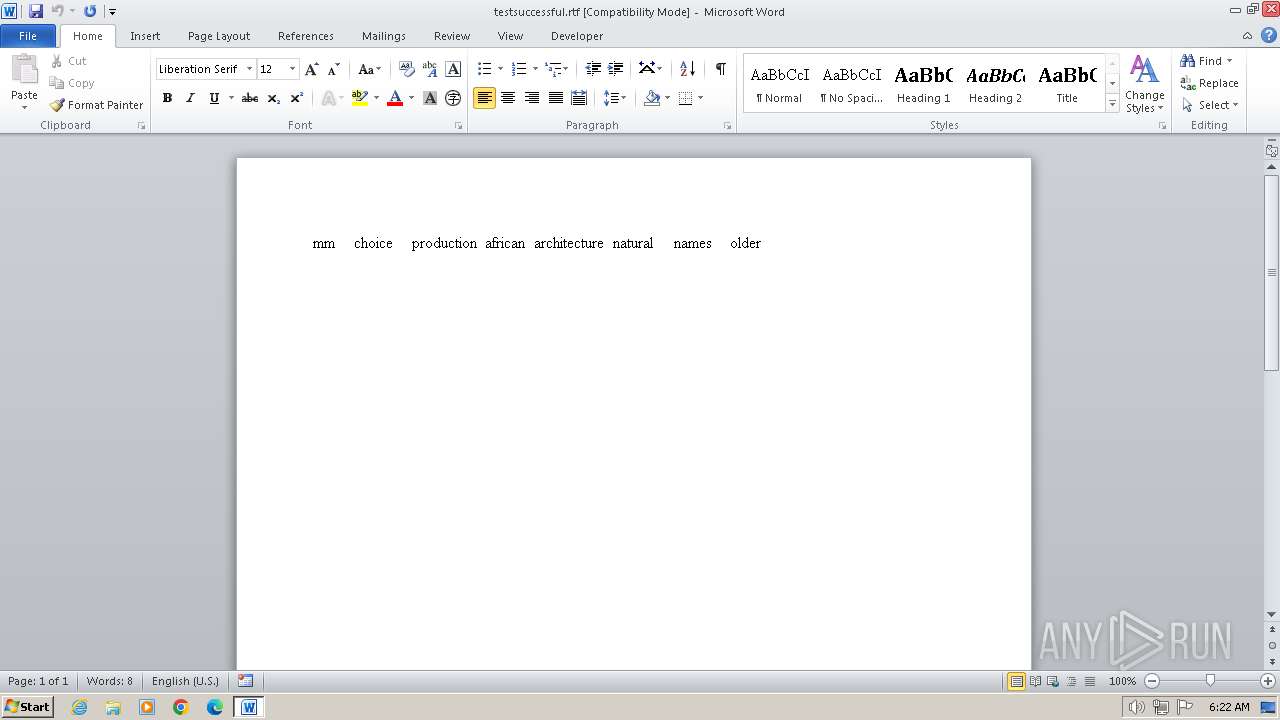
Task: Center the paragraph text
Action: pyautogui.click(x=508, y=98)
